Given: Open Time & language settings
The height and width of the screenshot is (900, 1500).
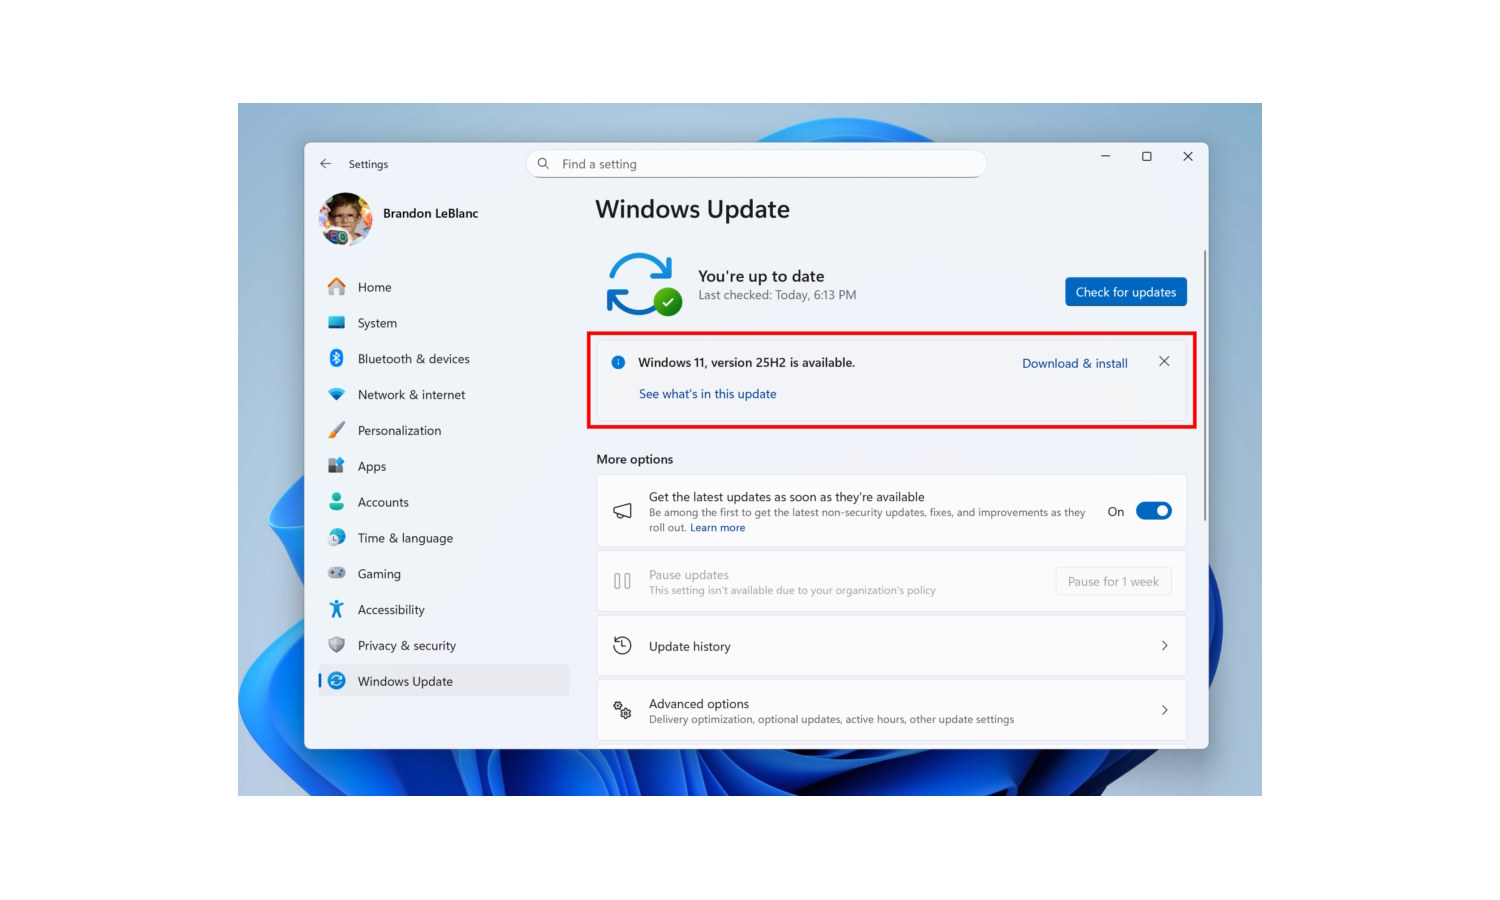Looking at the screenshot, I should 404,538.
